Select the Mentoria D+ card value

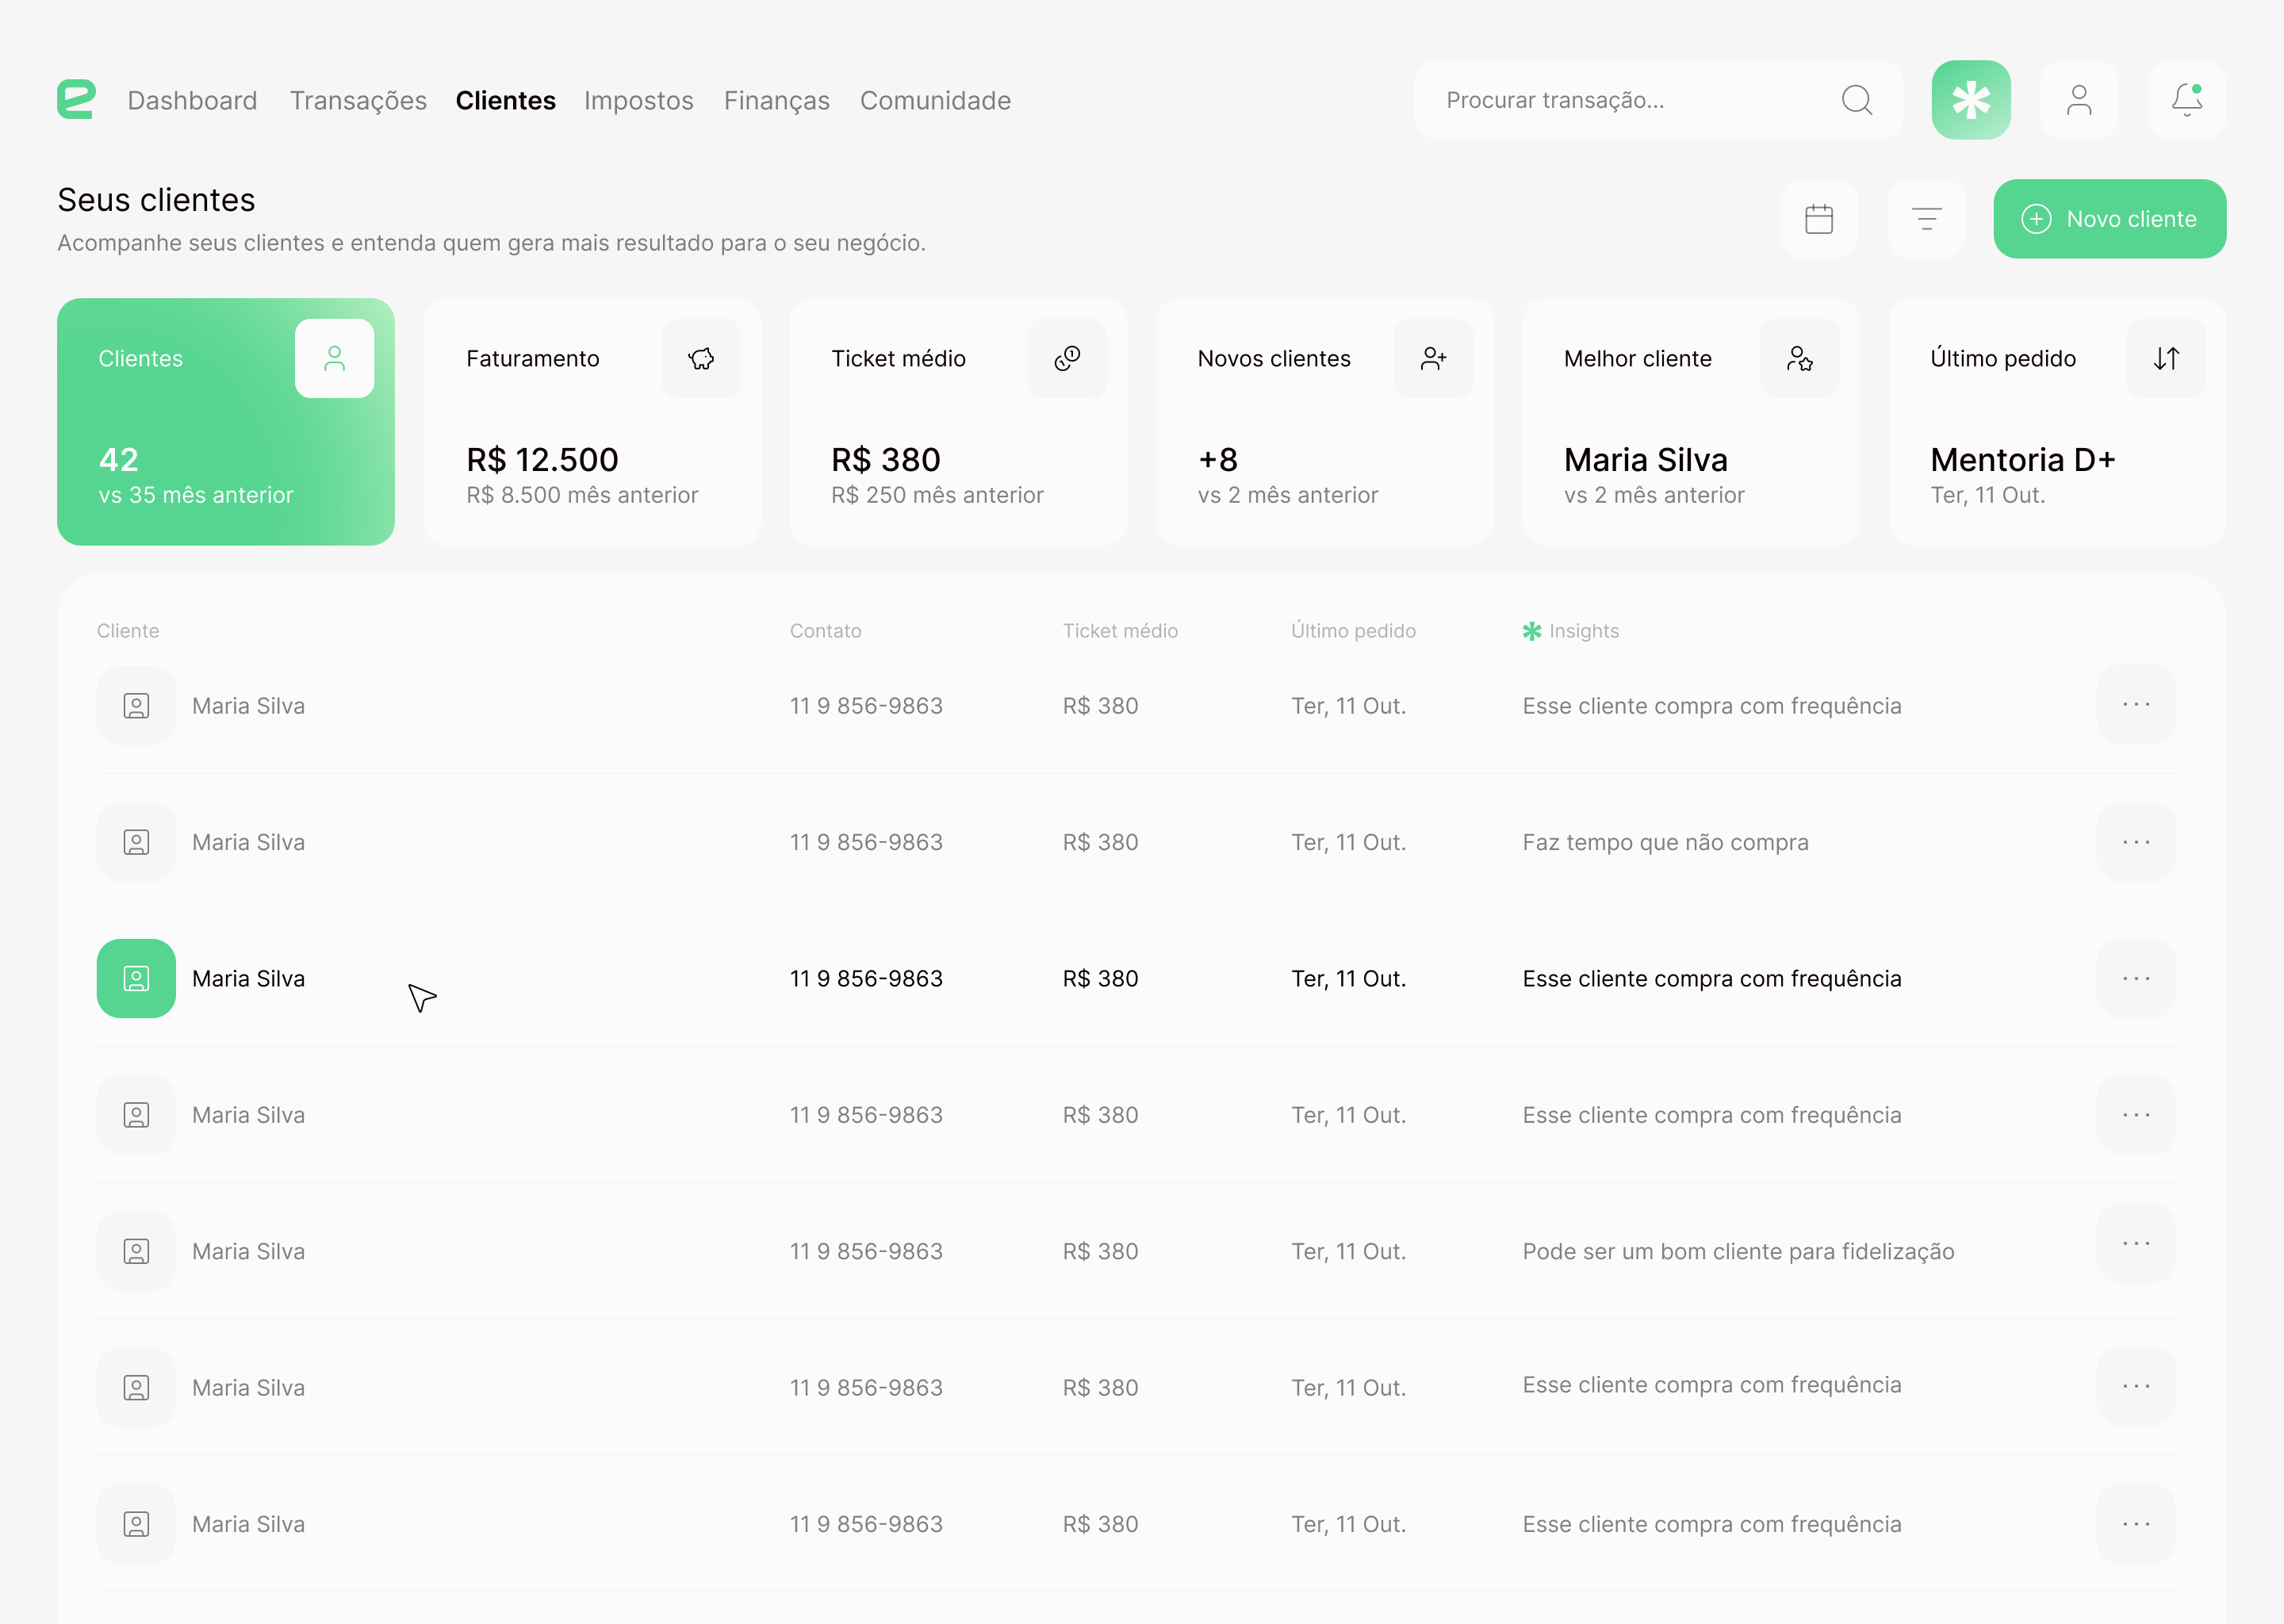pyautogui.click(x=2023, y=460)
